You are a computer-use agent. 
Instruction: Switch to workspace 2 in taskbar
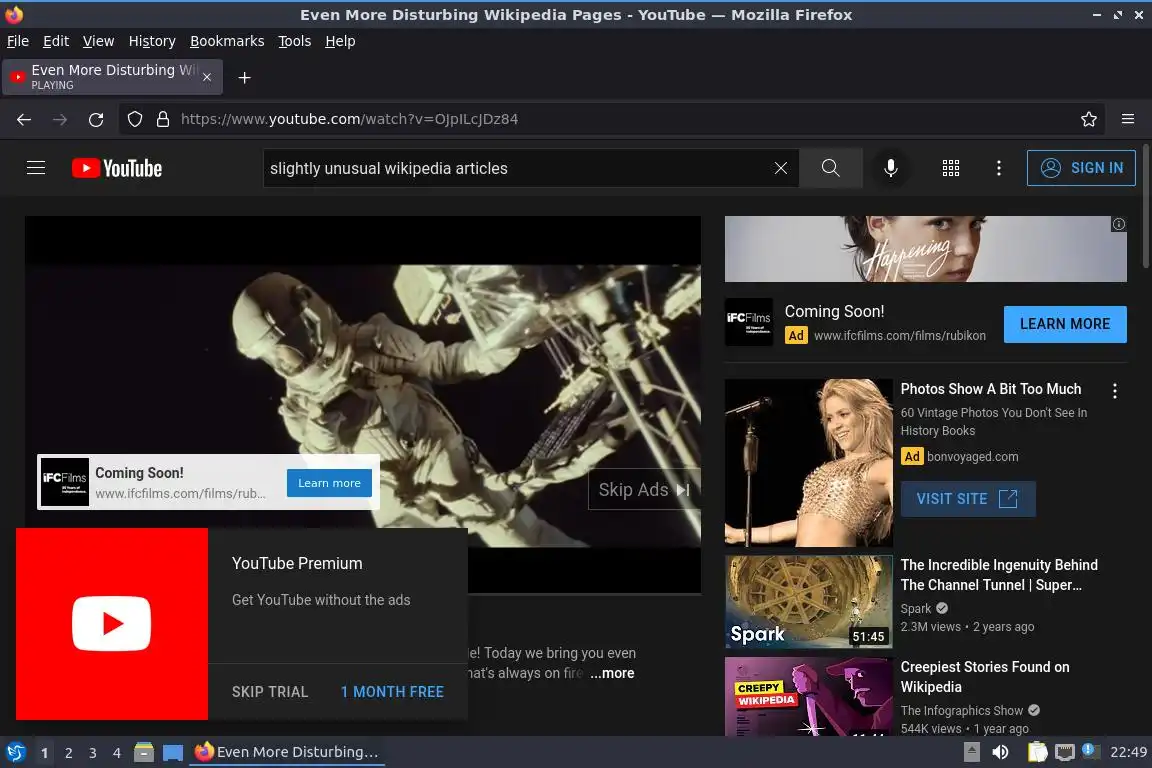(68, 753)
